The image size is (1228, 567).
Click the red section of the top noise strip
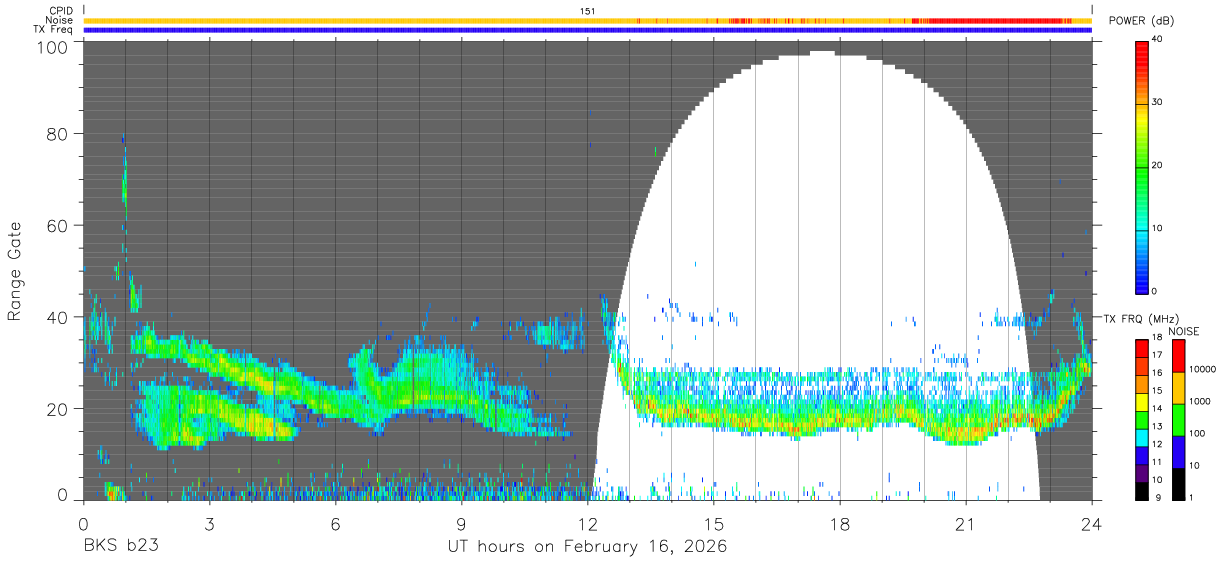(x=995, y=20)
